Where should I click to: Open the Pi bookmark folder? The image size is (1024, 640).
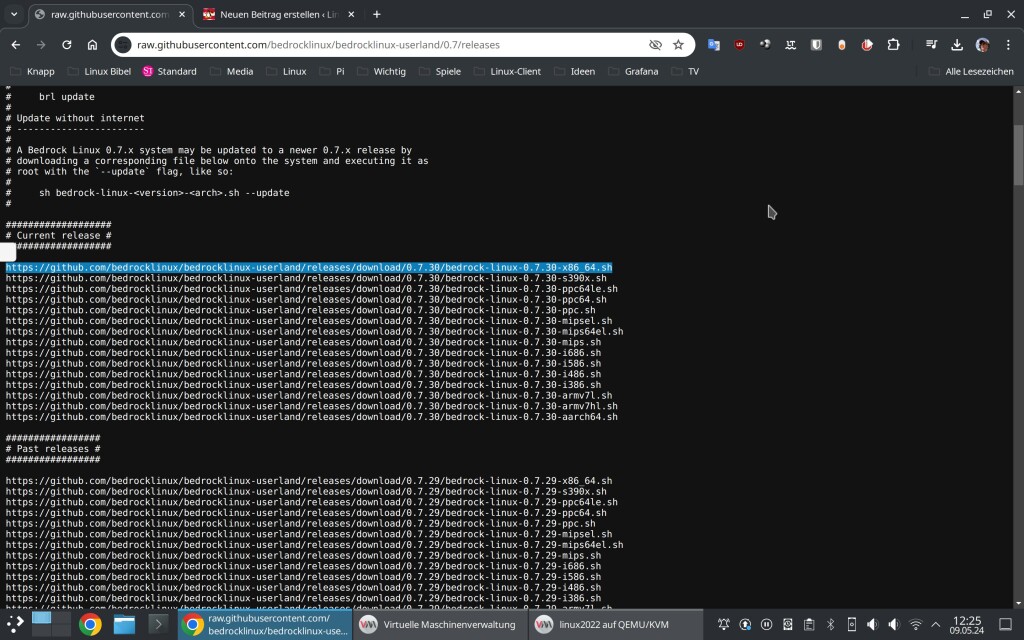pyautogui.click(x=332, y=71)
